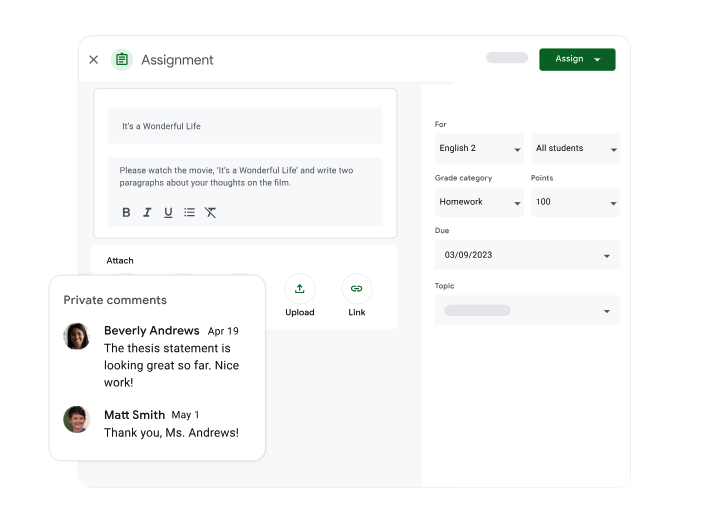Open the All students dropdown
The height and width of the screenshot is (527, 701).
(x=575, y=148)
